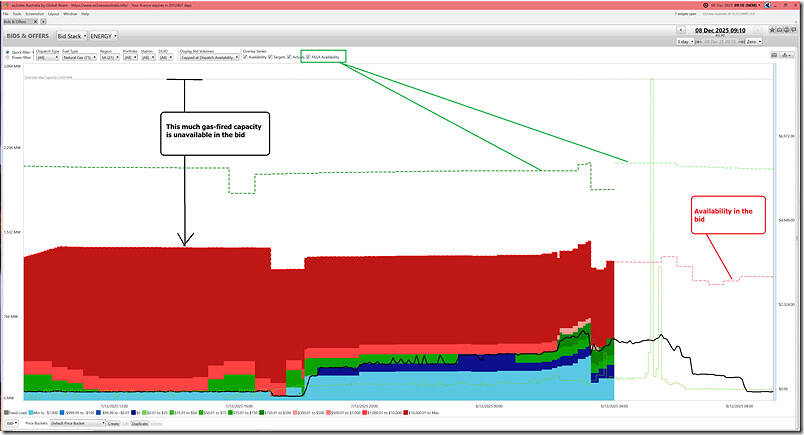Toggle the PASA Availability checkbox
804x435 pixels.
309,57
